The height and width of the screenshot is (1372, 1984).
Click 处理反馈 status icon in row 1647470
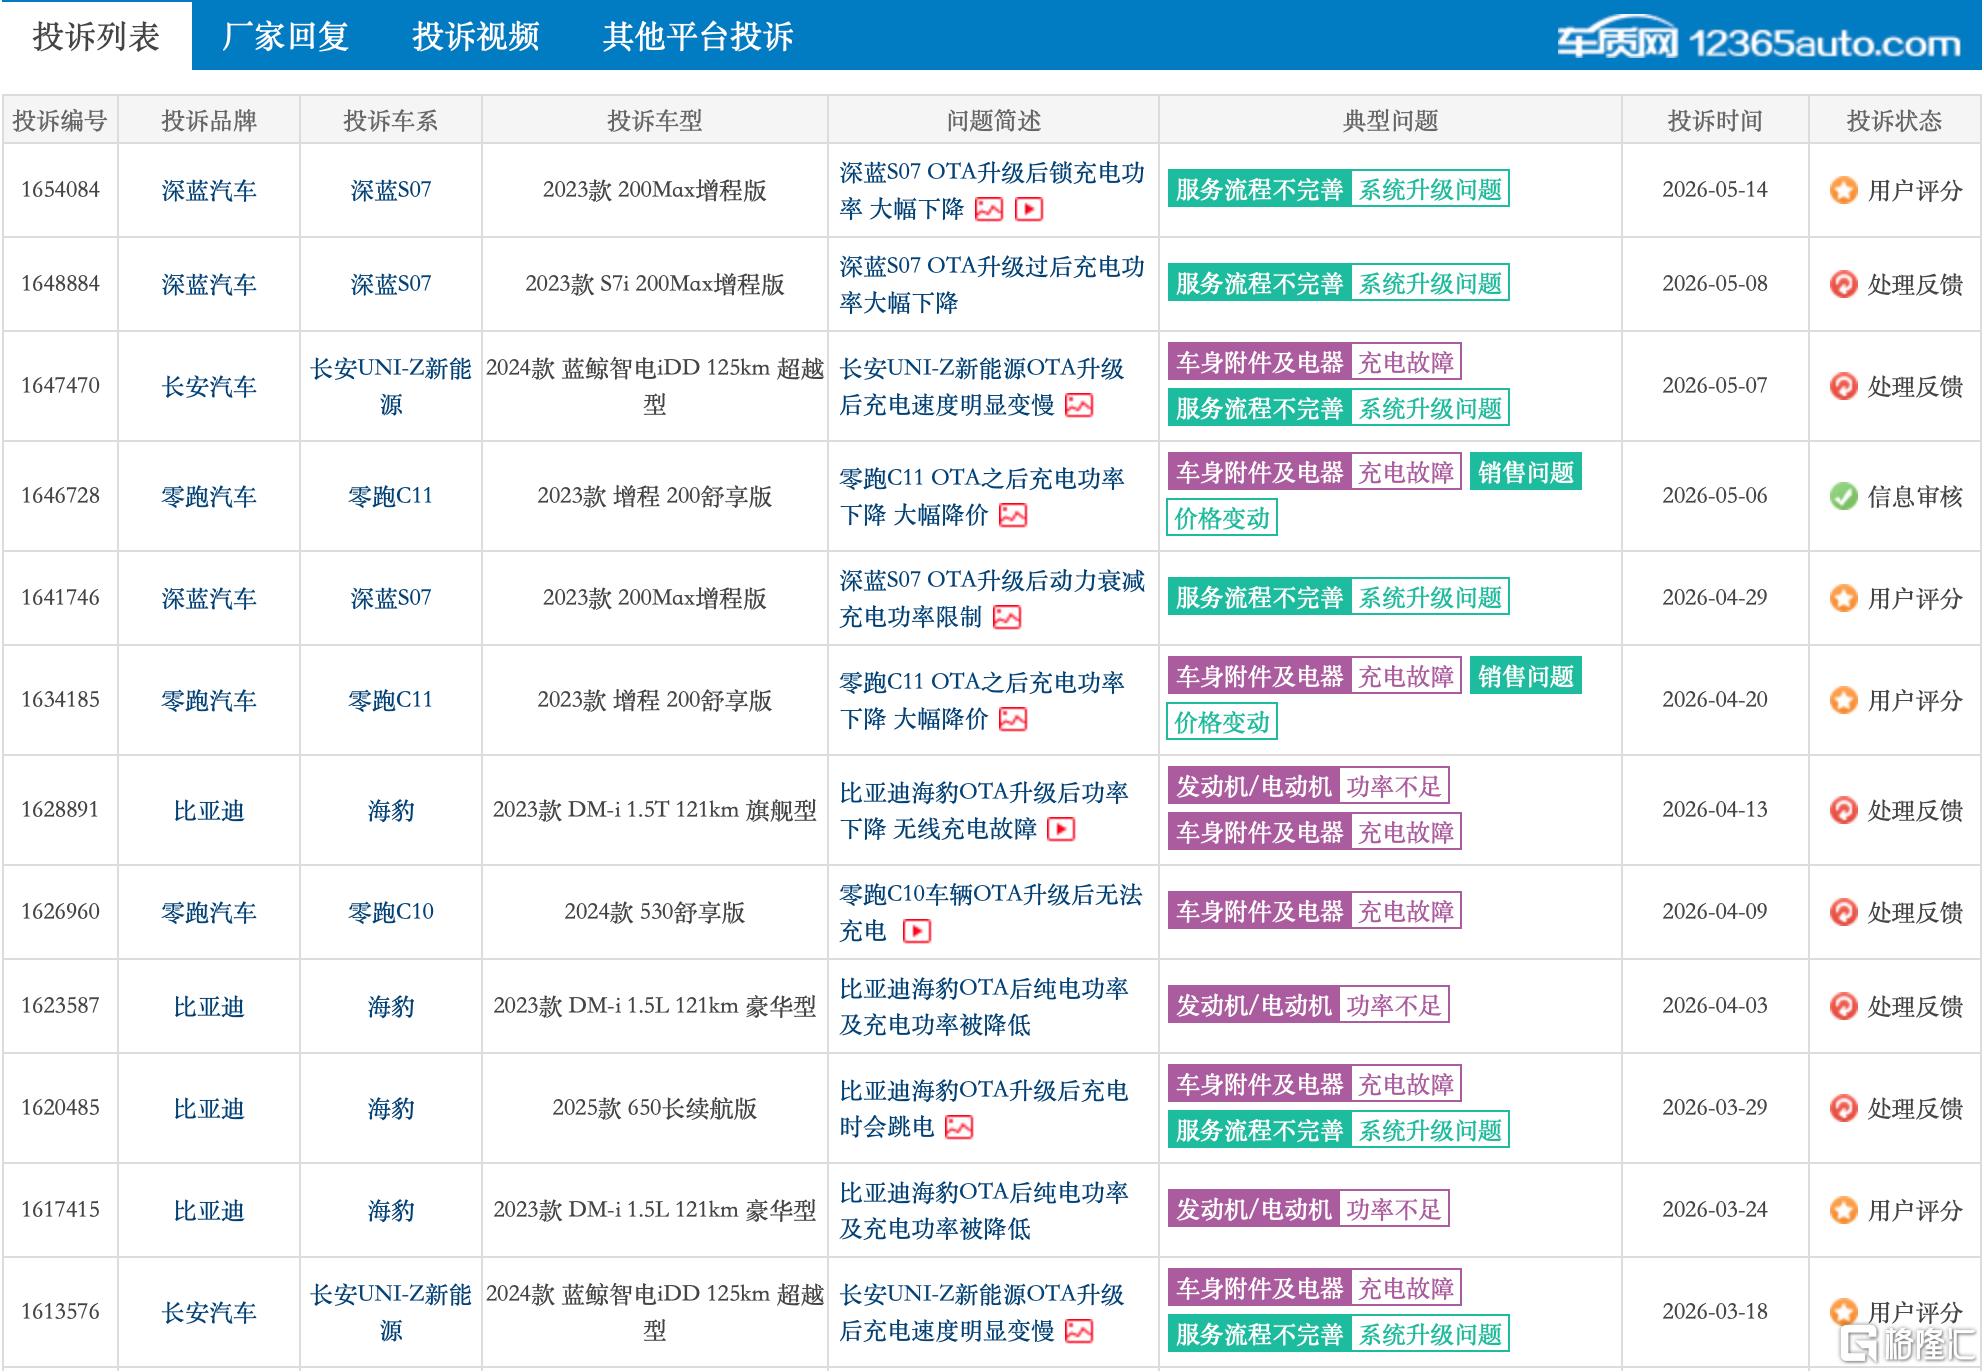1843,386
